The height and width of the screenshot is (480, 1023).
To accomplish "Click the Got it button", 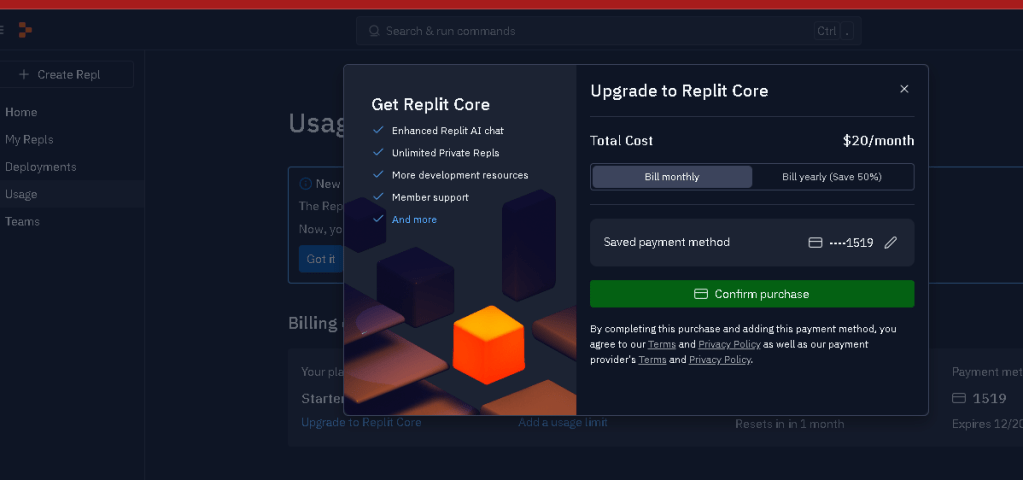I will [321, 259].
